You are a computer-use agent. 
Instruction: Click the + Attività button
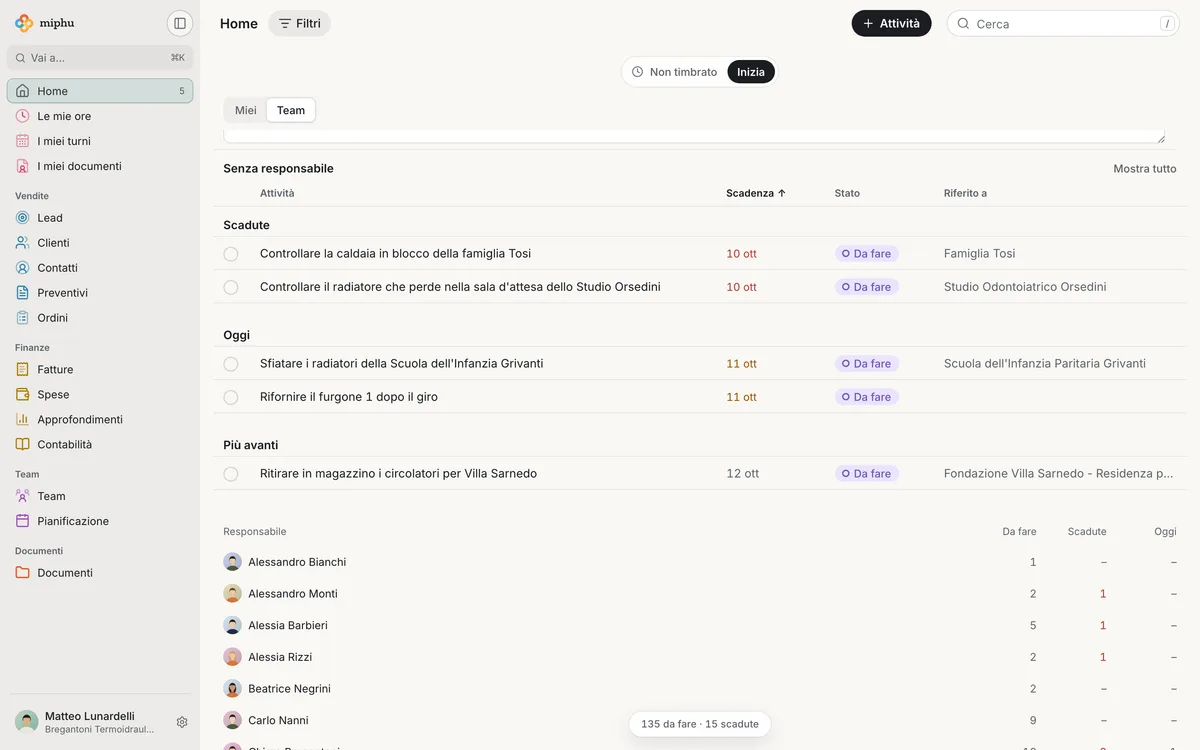[x=891, y=23]
